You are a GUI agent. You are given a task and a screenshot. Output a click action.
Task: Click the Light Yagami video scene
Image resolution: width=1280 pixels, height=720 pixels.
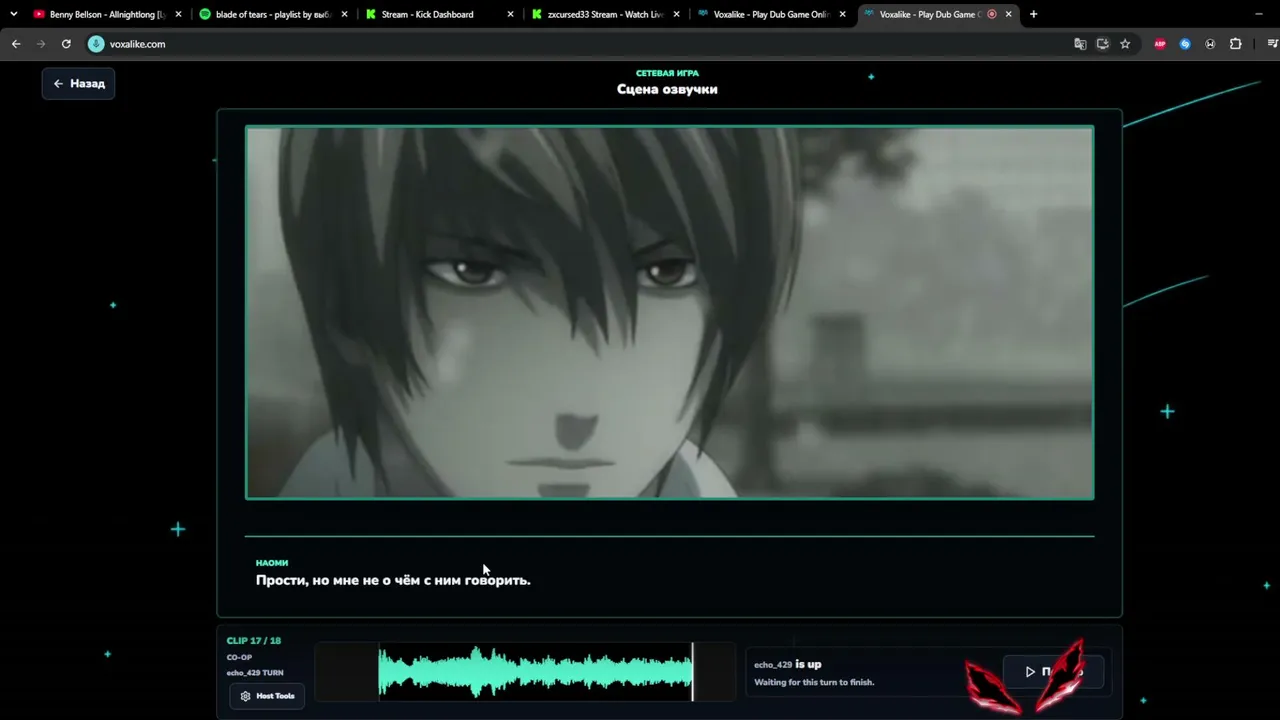coord(670,312)
